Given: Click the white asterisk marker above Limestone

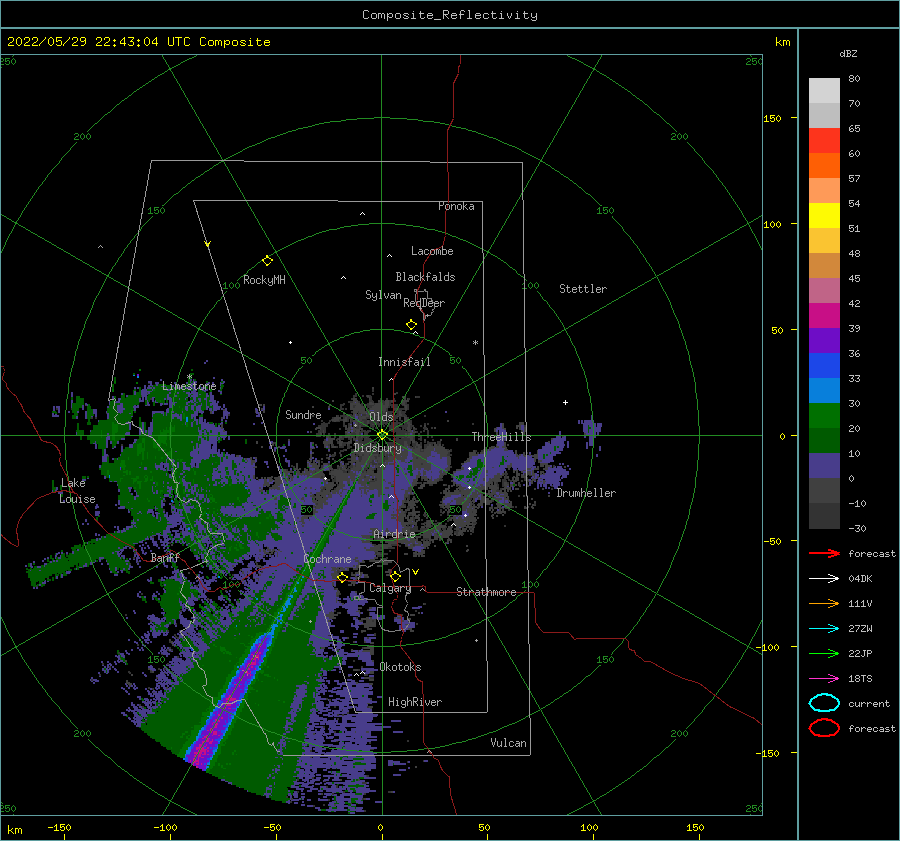Looking at the screenshot, I should pos(189,377).
